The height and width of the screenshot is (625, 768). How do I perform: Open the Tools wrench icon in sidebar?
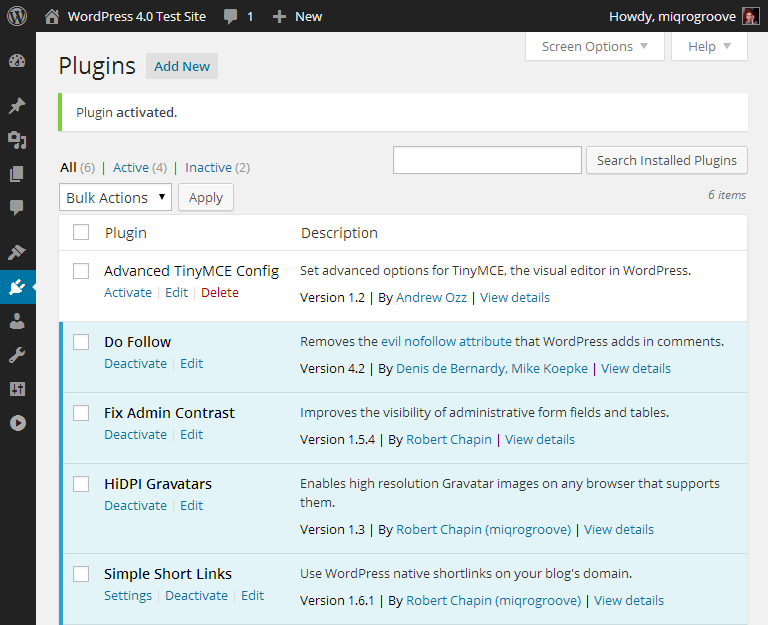click(17, 355)
